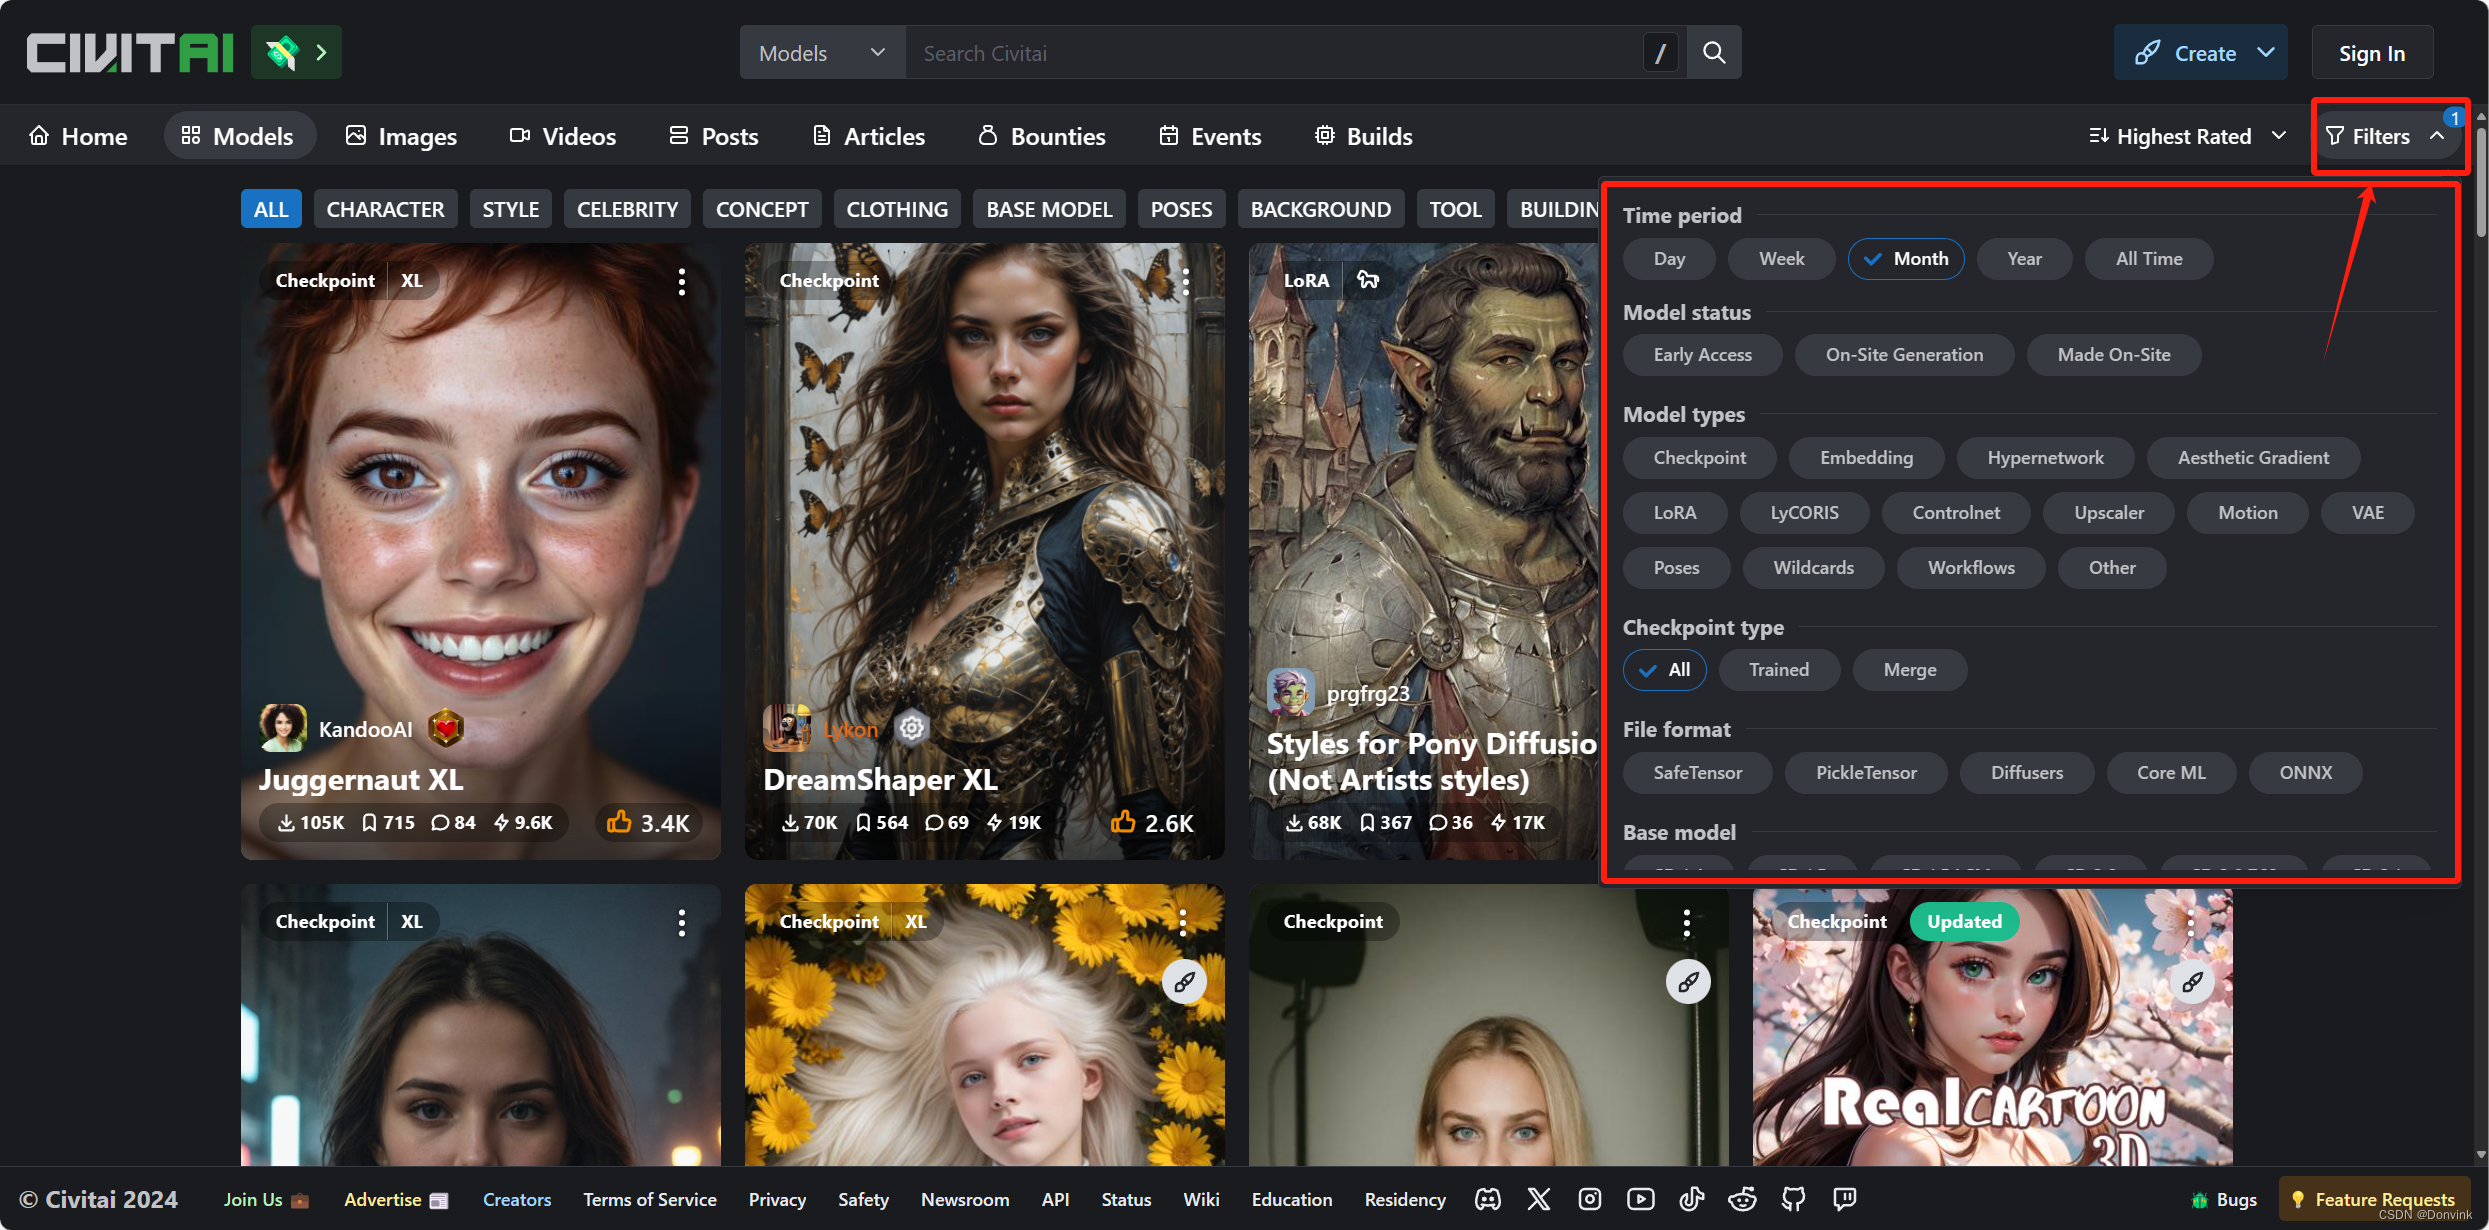Open Discord link icon in footer
The width and height of the screenshot is (2489, 1230).
click(x=1488, y=1199)
